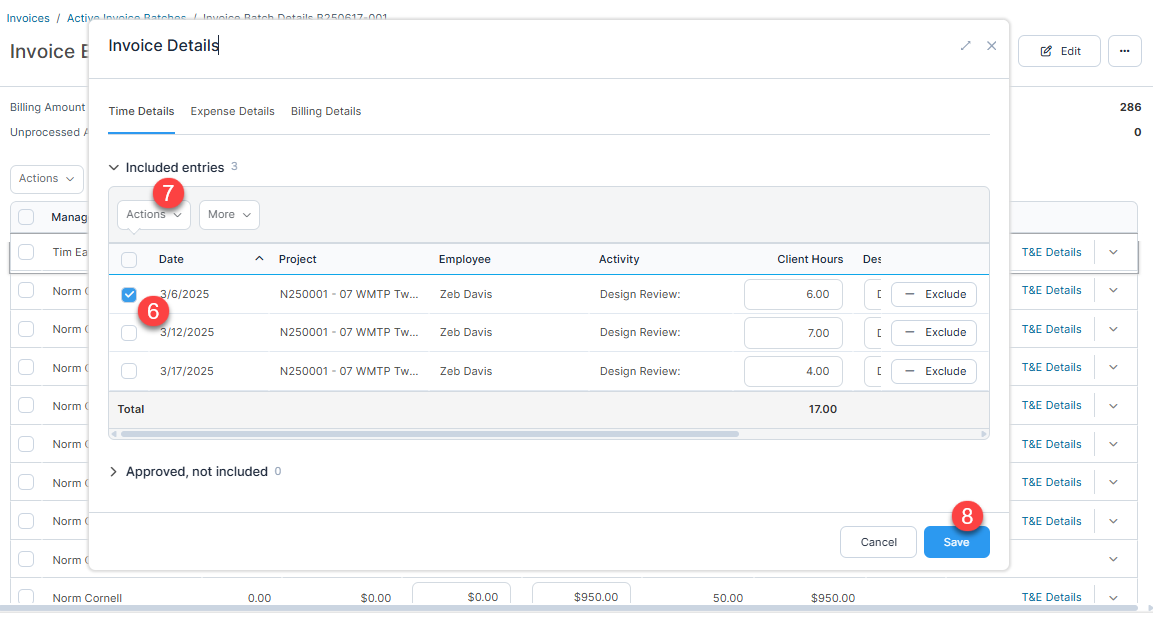
Task: Open the Actions dropdown in Invoice Details
Action: pyautogui.click(x=154, y=215)
